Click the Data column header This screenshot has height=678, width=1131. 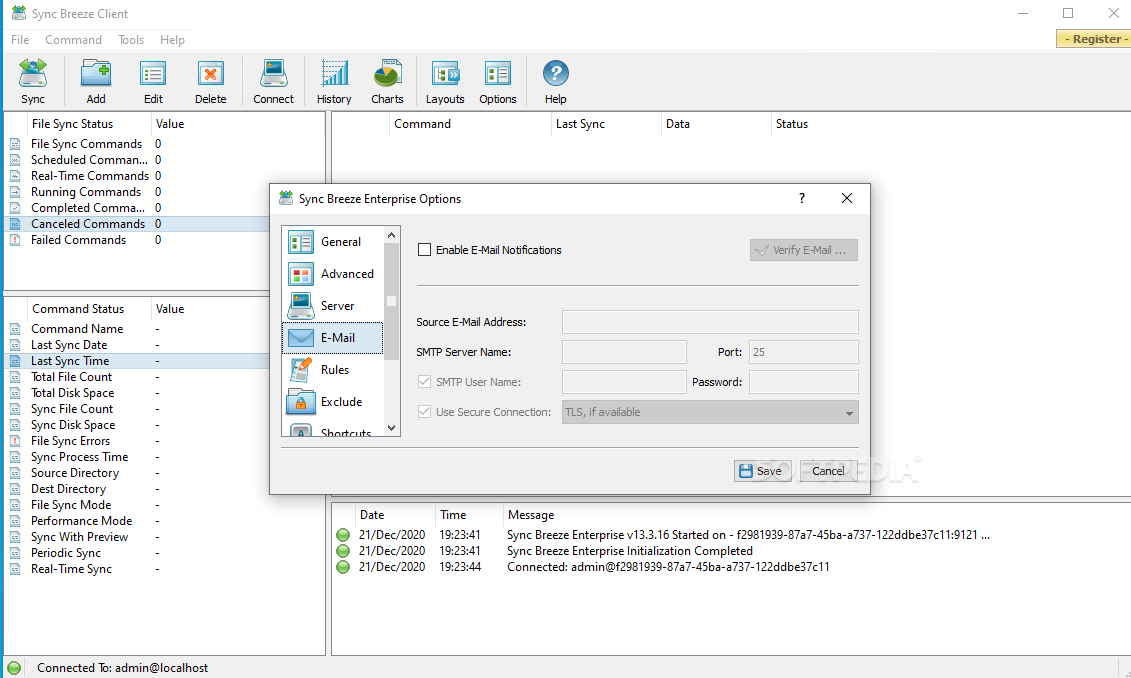716,124
